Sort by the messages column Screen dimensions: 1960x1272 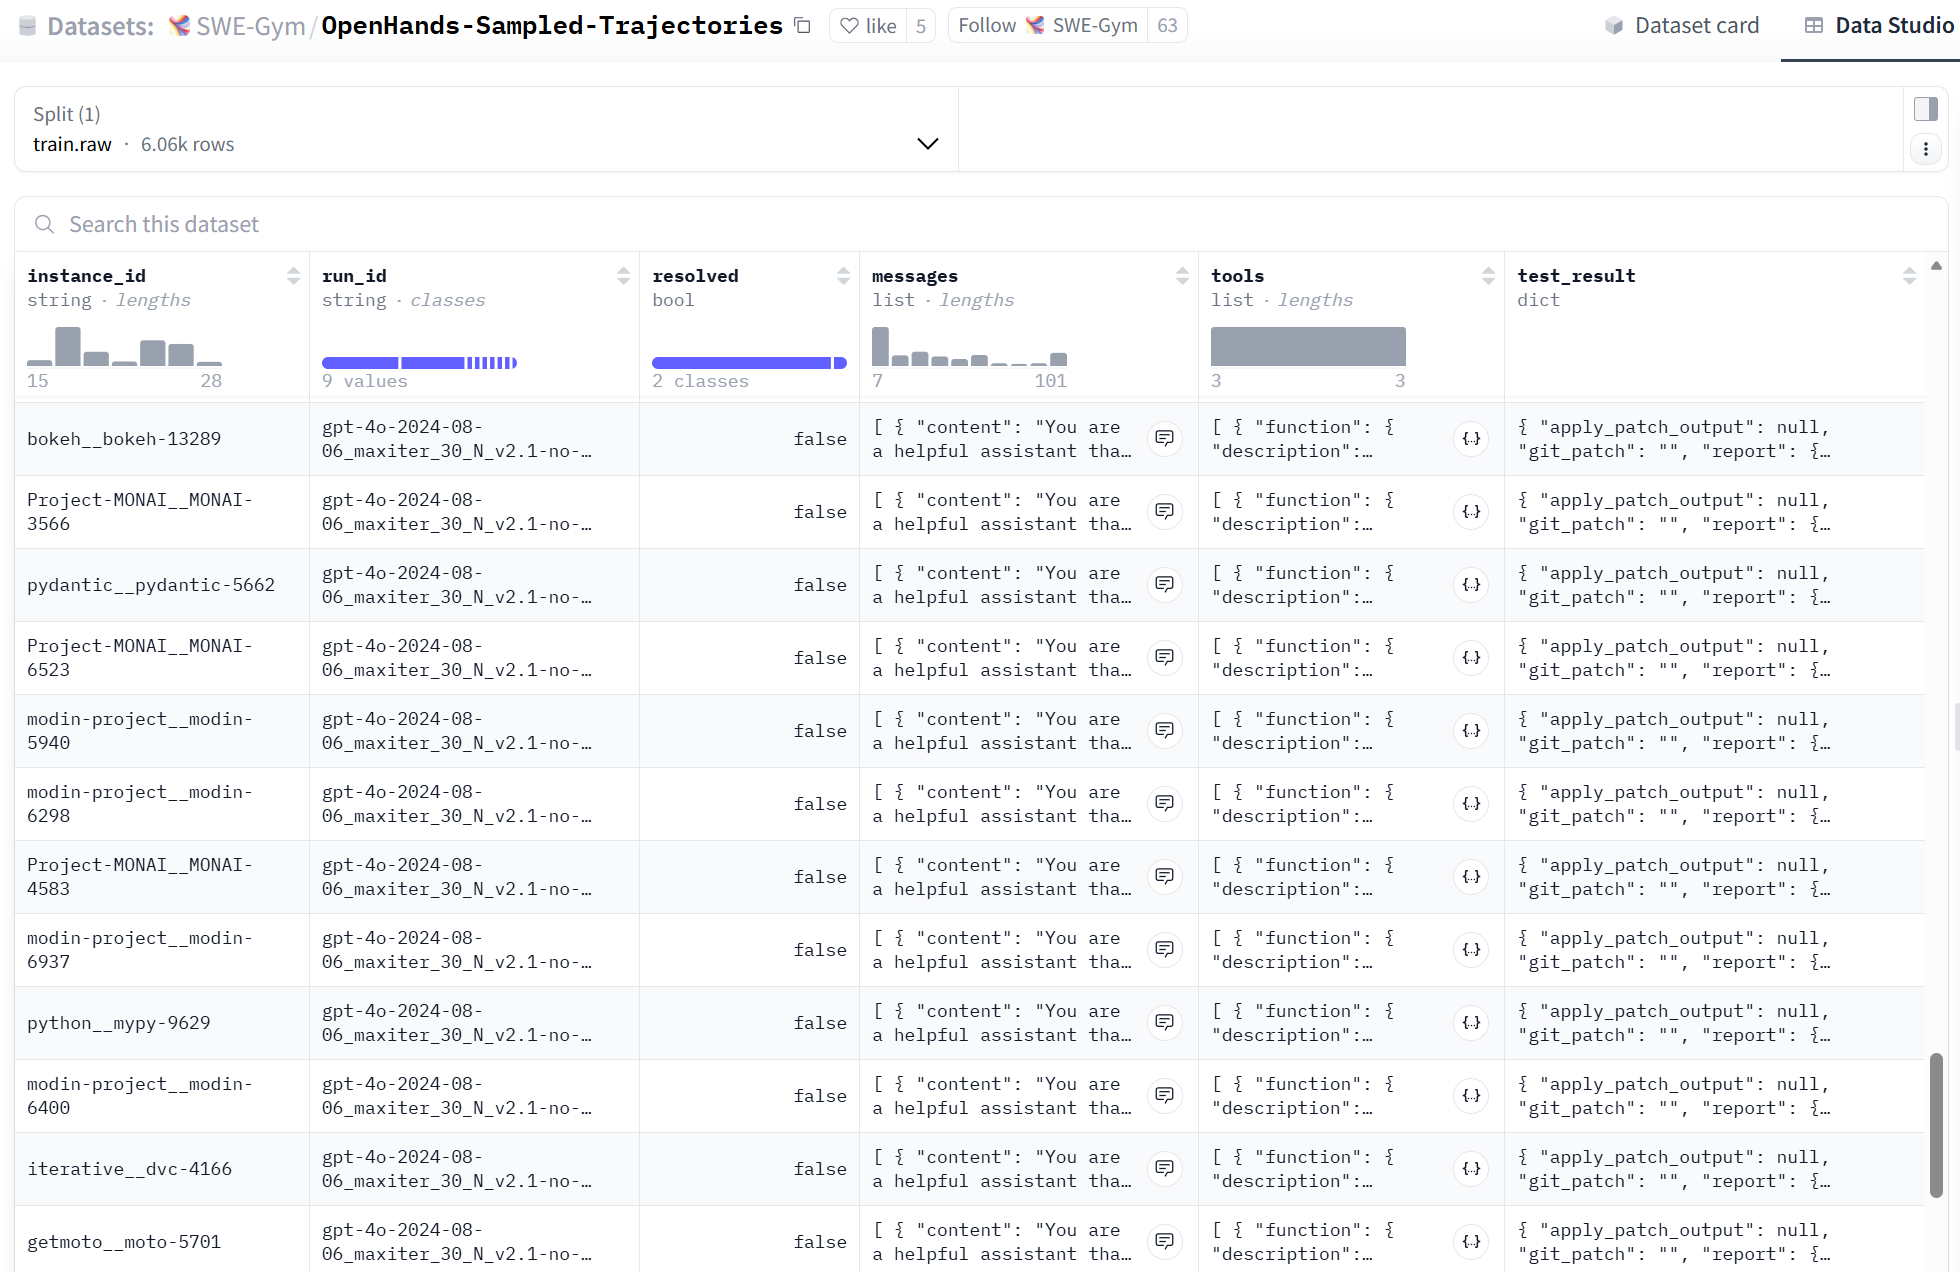[x=1182, y=276]
